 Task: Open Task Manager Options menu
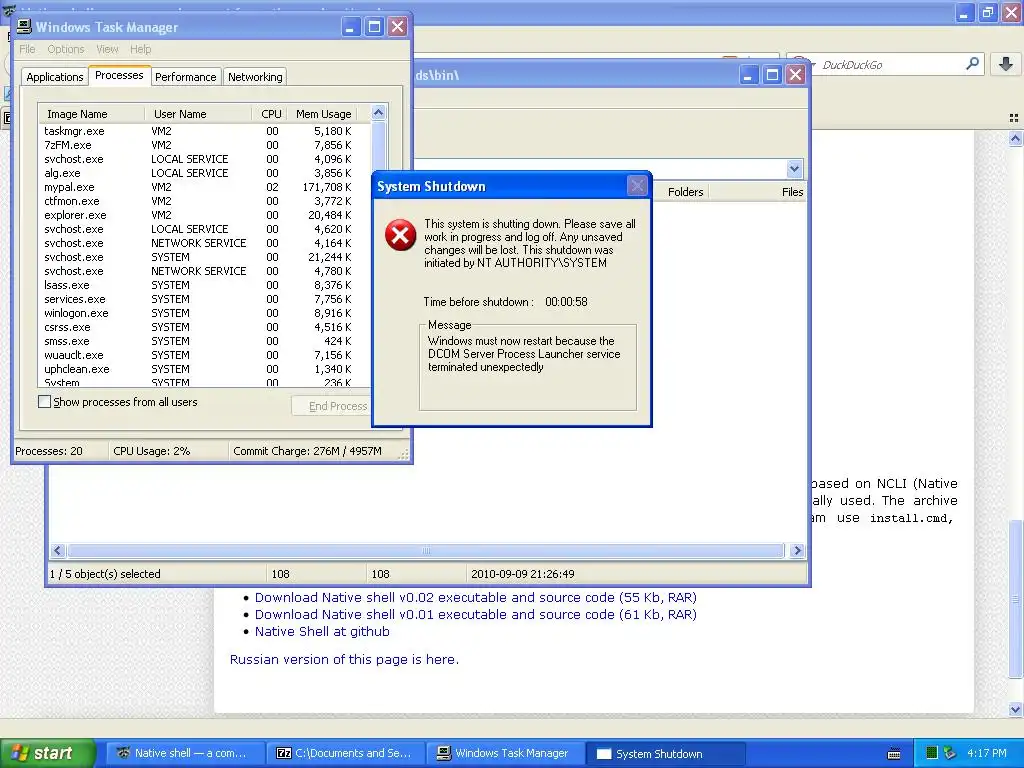(65, 49)
